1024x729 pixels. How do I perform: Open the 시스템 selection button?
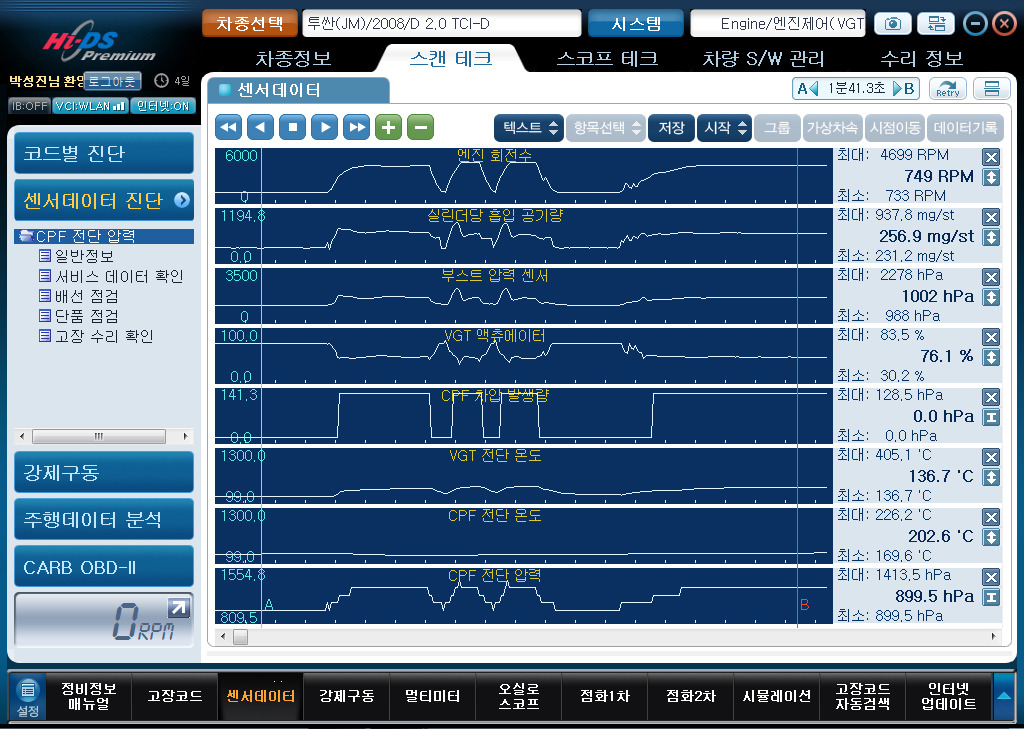point(636,24)
